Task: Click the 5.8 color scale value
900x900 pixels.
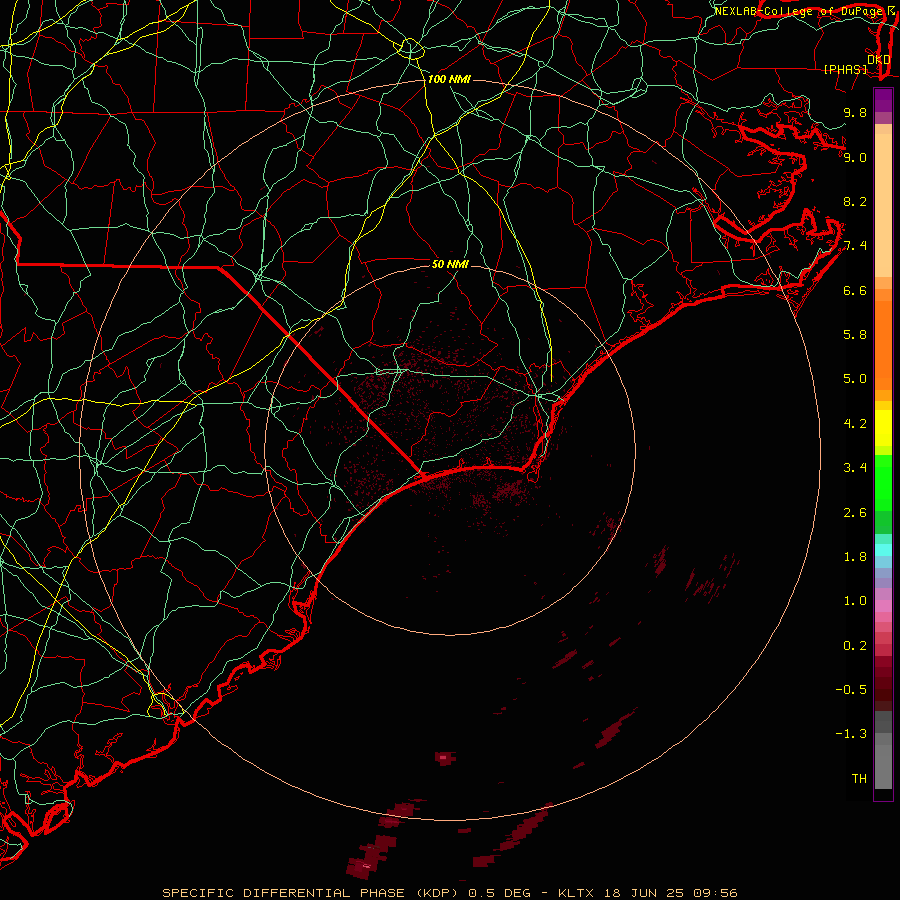Action: [x=855, y=335]
